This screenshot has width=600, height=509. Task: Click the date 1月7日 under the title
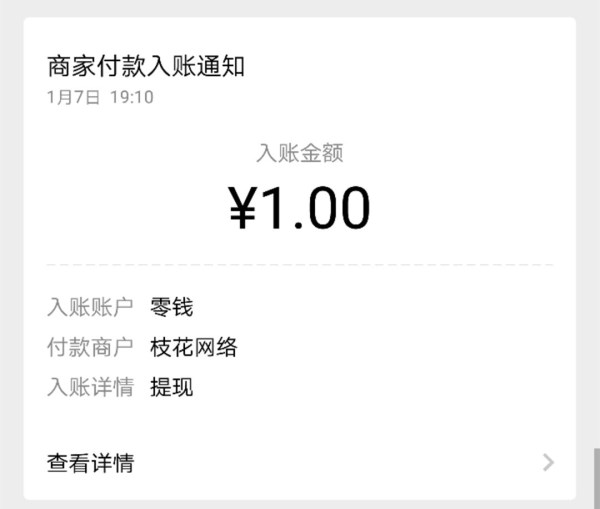[x=73, y=97]
